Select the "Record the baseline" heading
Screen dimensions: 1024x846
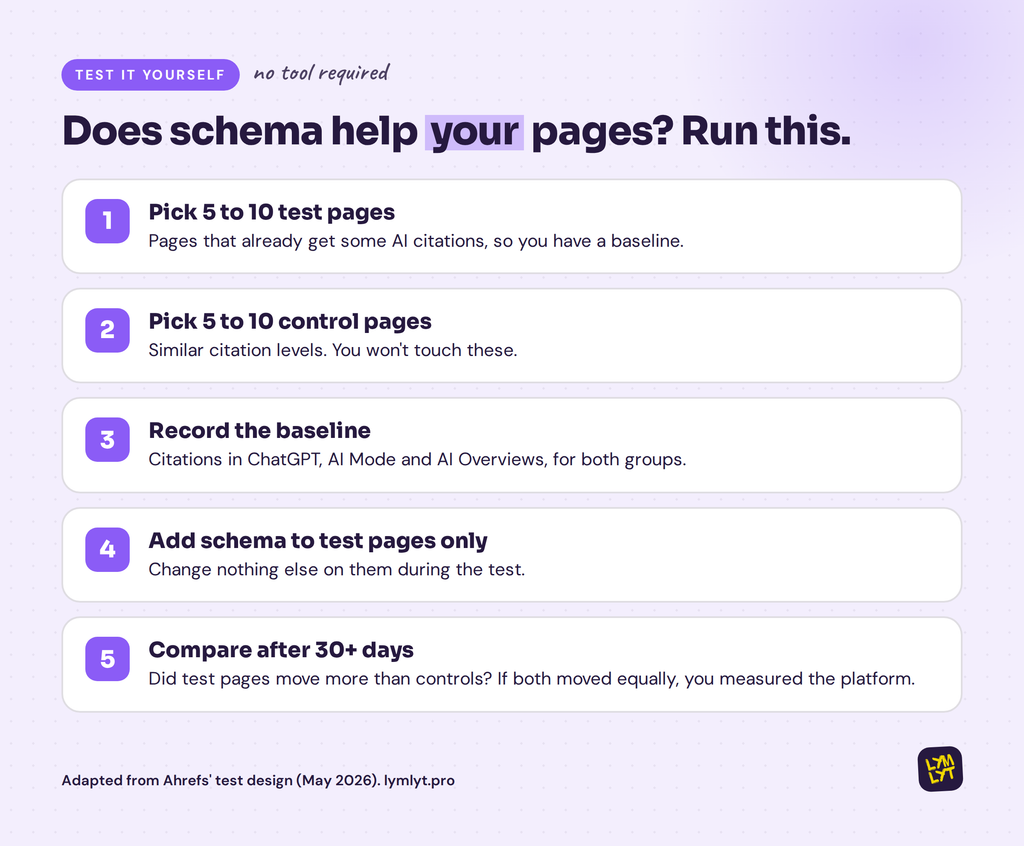[260, 431]
